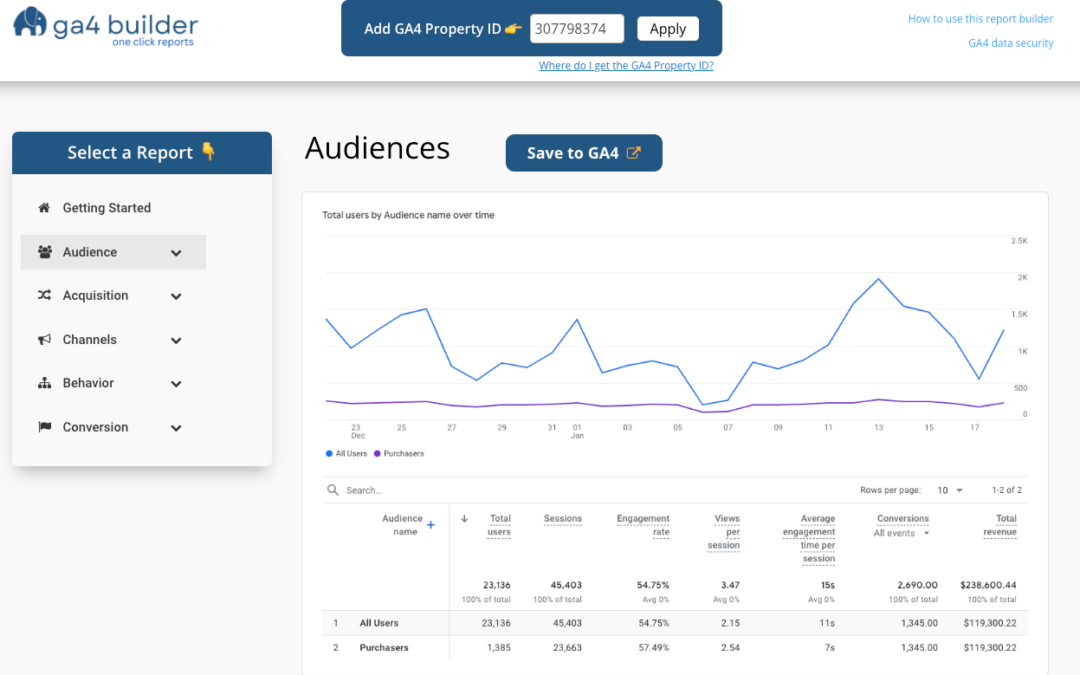Screen dimensions: 1080x675
Task: Open 'How to use this report builder' link
Action: click(980, 19)
